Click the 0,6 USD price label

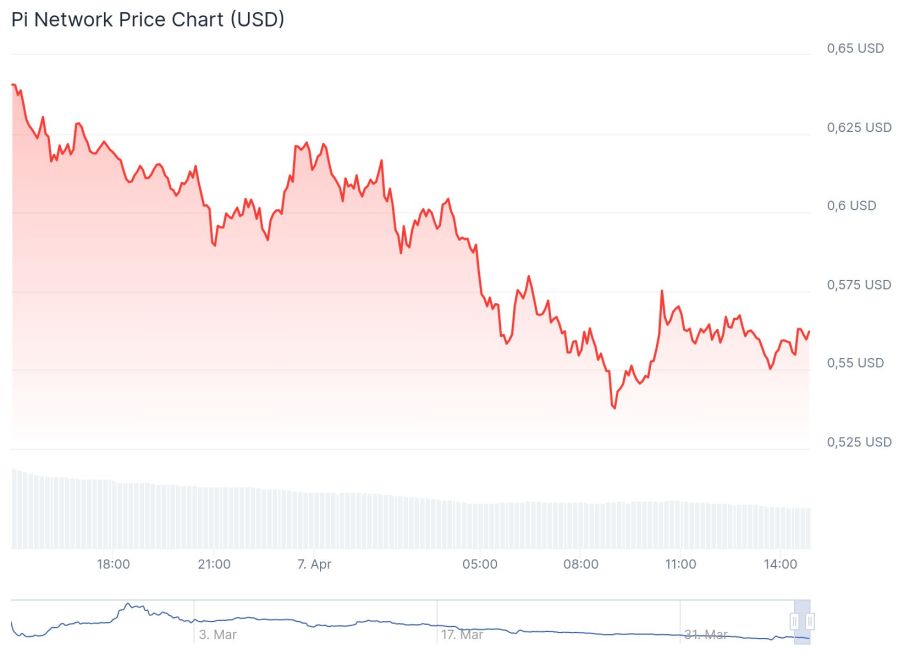(x=851, y=206)
